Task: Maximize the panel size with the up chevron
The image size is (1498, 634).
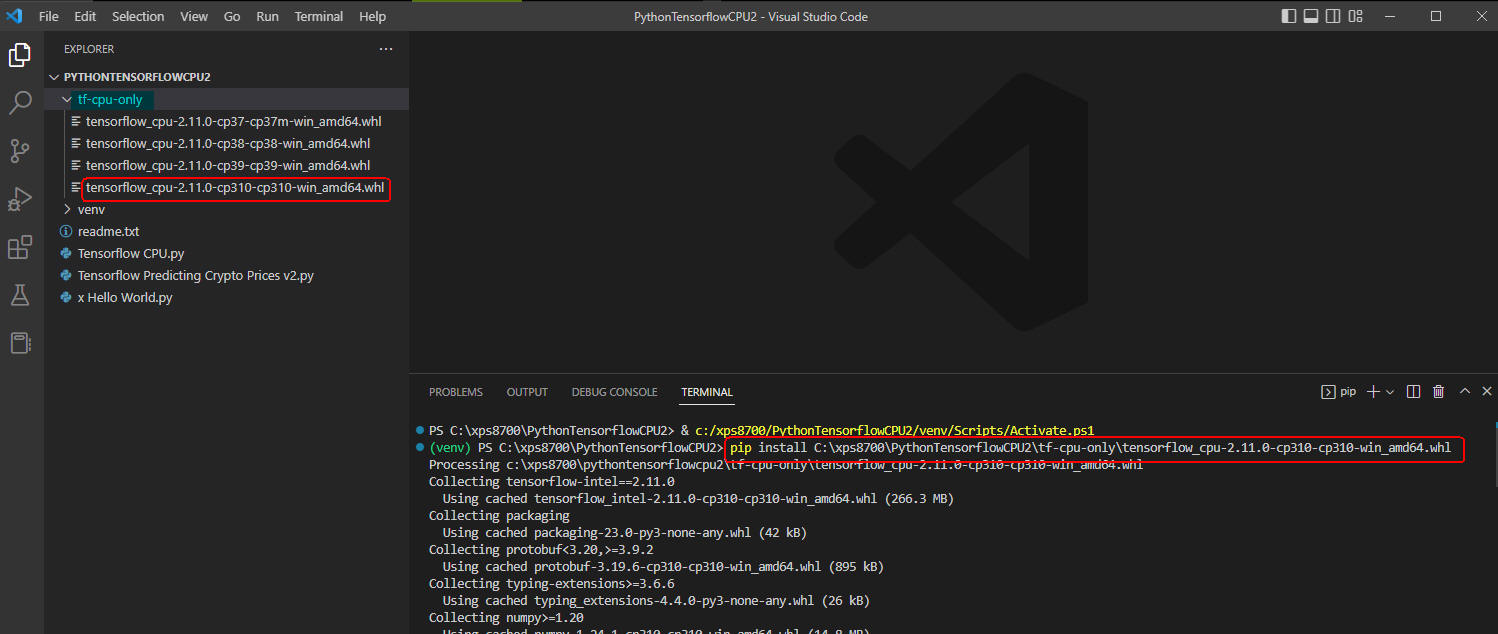Action: point(1465,392)
